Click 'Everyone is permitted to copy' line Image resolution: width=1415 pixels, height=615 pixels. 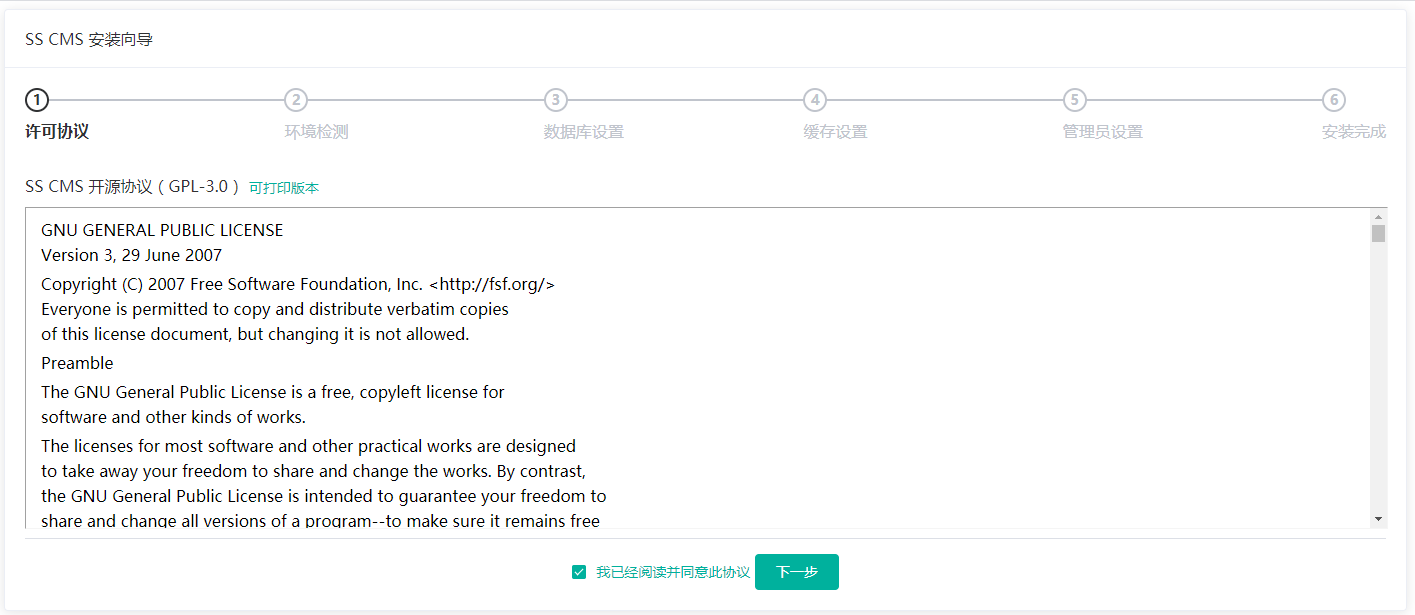tap(275, 309)
